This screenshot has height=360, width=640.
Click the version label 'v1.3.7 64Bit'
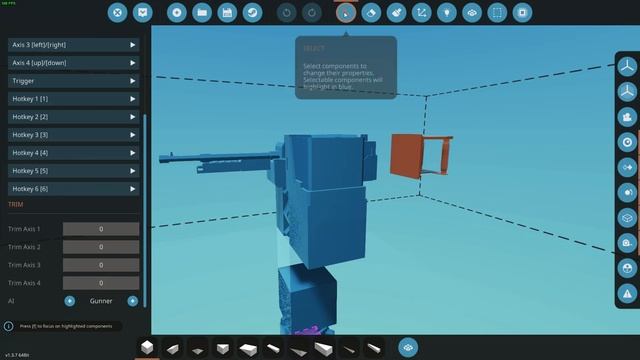17,355
